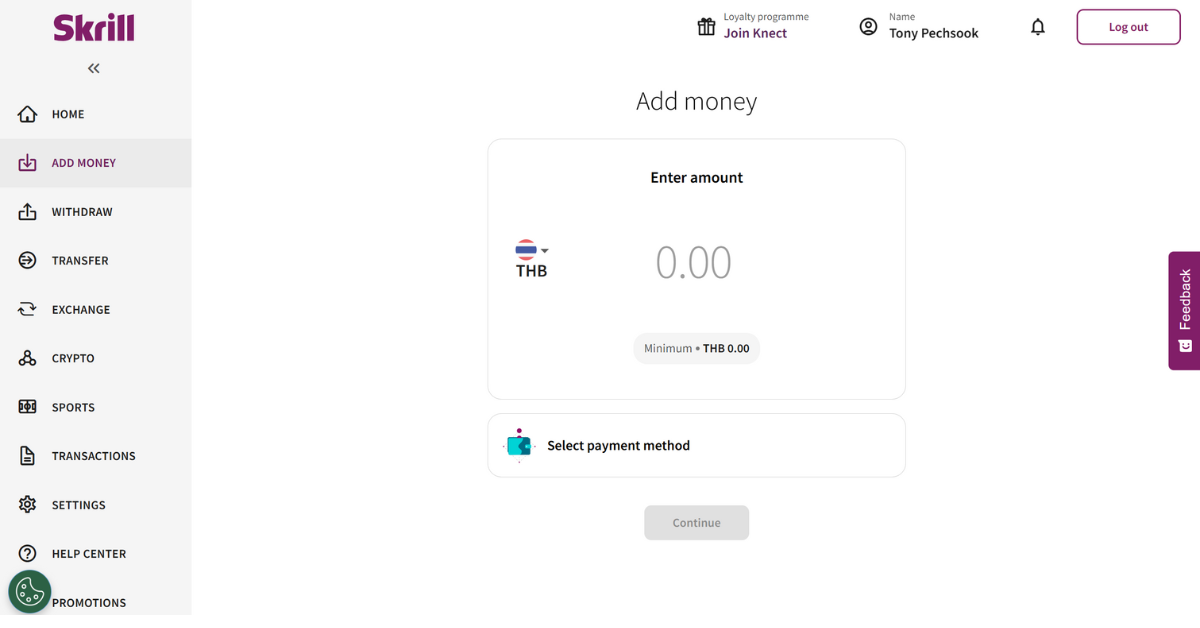Click the Log out button
The image size is (1200, 628).
[1128, 27]
